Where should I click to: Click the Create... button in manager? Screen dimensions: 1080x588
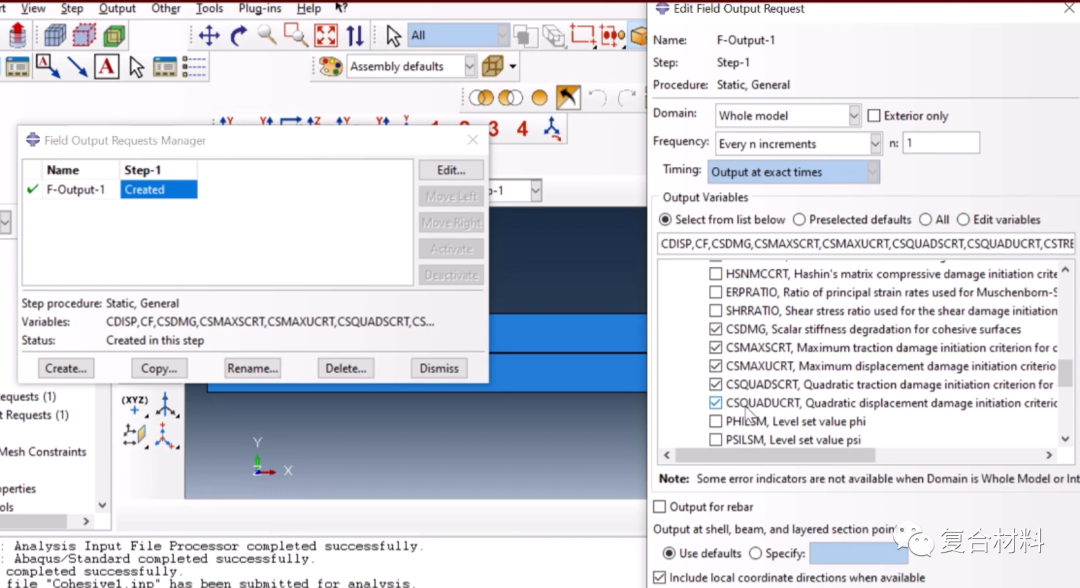point(65,368)
